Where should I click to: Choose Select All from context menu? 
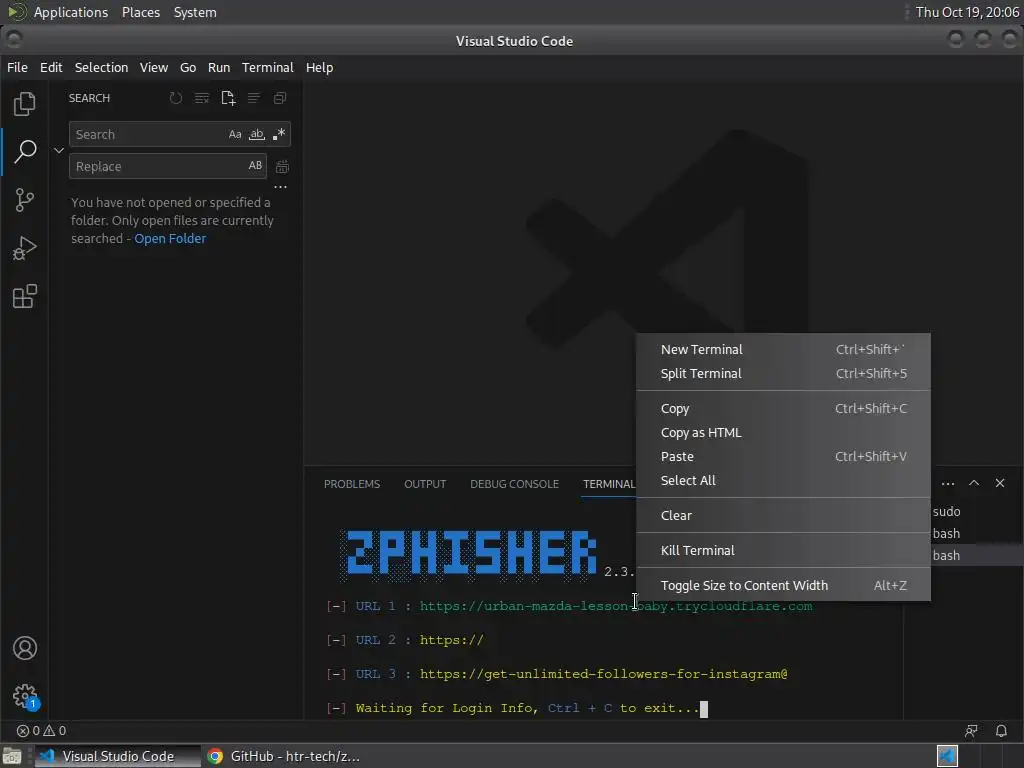click(783, 481)
